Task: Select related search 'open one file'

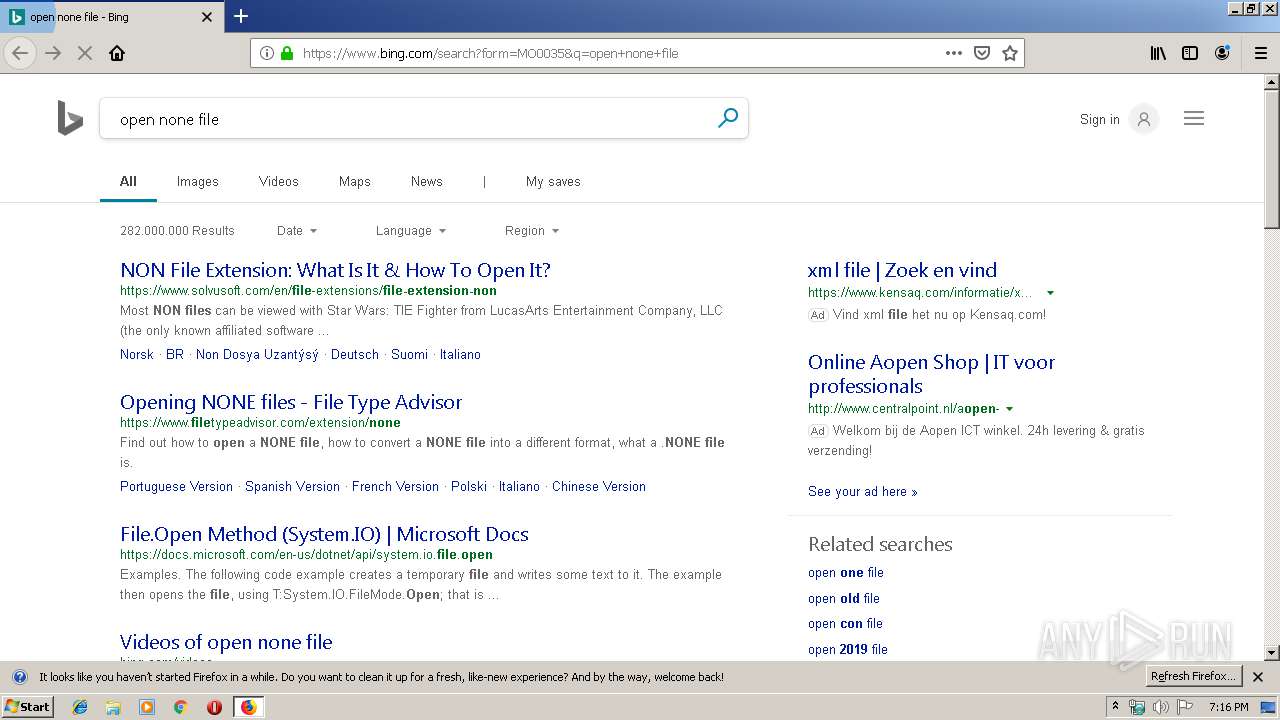Action: click(846, 573)
